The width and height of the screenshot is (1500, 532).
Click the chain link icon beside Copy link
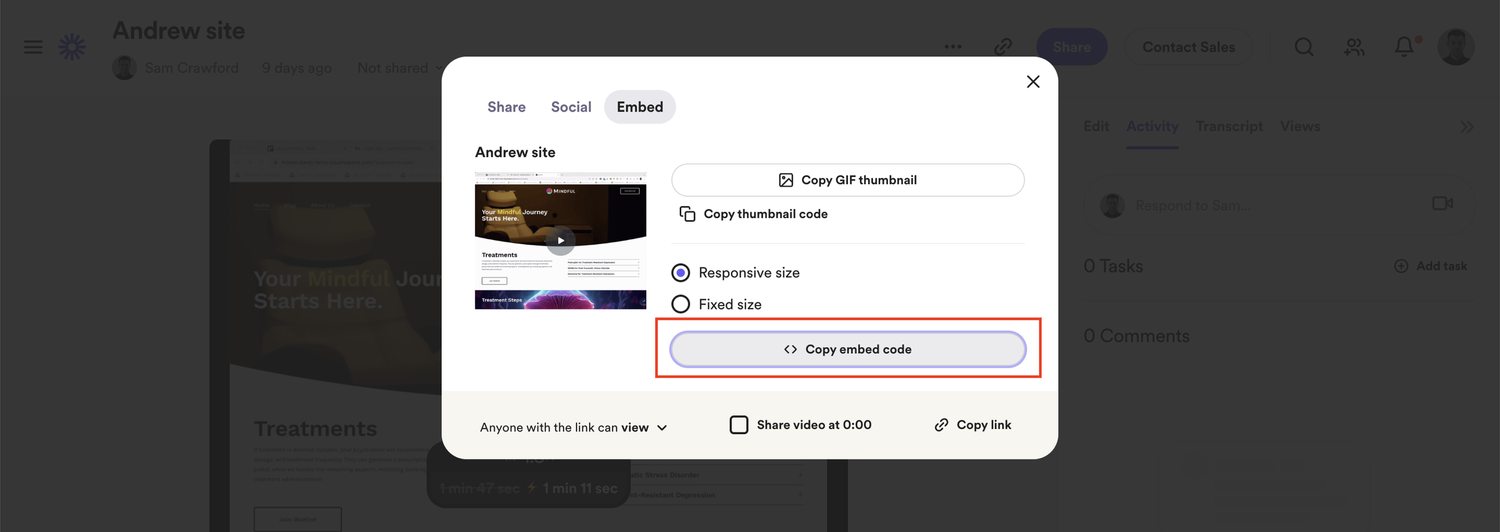click(941, 425)
